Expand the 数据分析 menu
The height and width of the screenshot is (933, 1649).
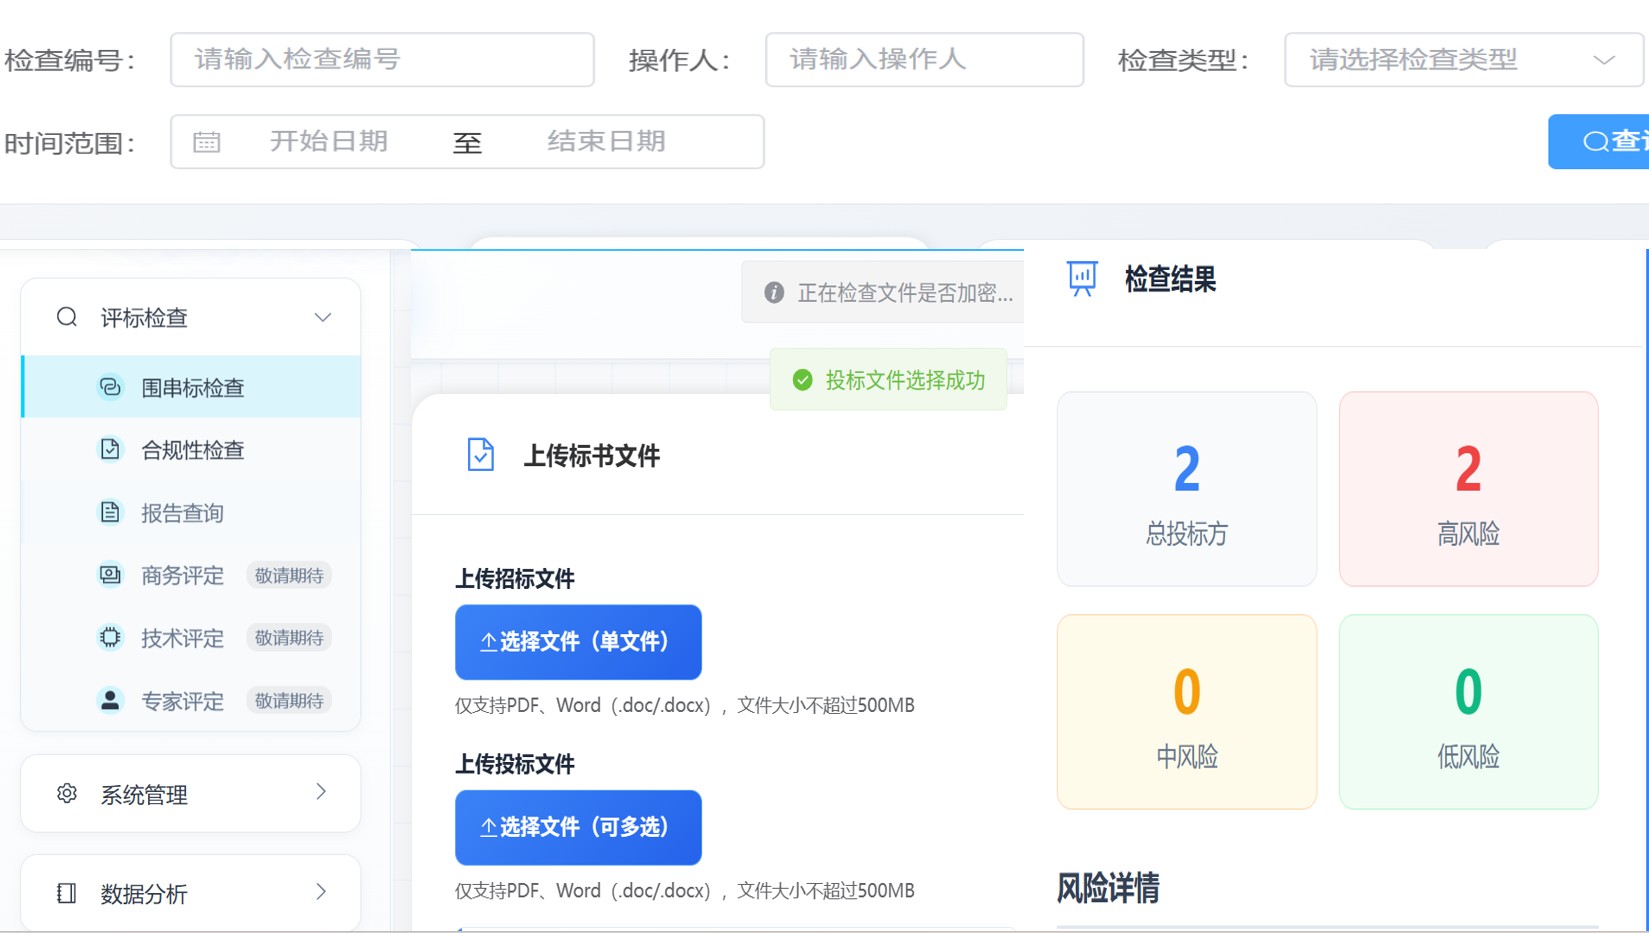point(190,892)
